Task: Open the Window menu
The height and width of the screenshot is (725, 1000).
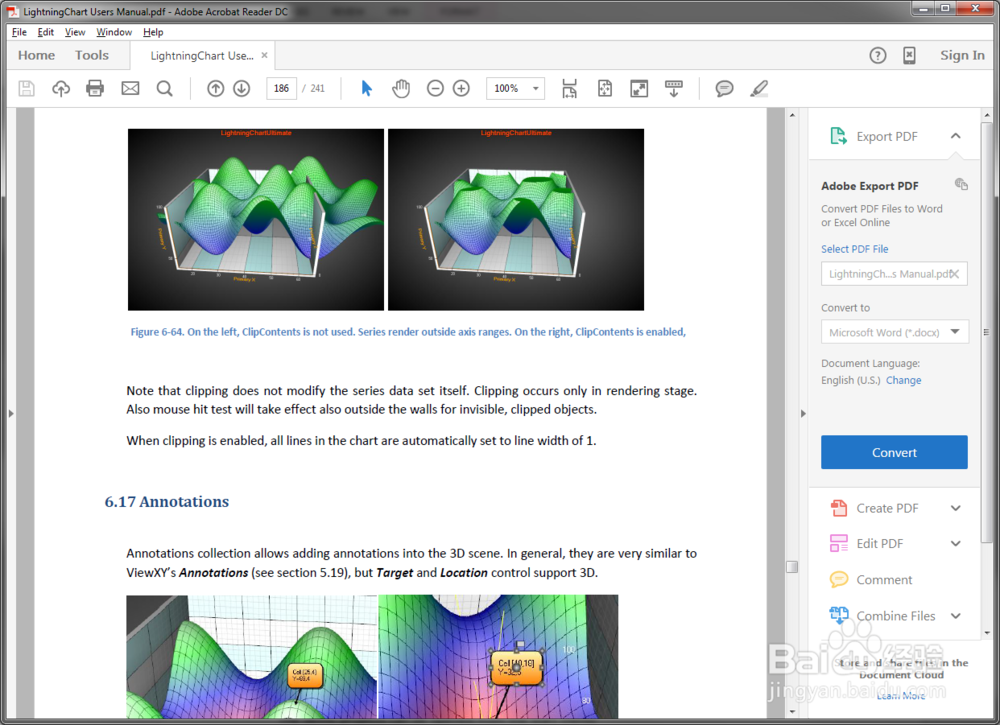Action: (x=114, y=32)
